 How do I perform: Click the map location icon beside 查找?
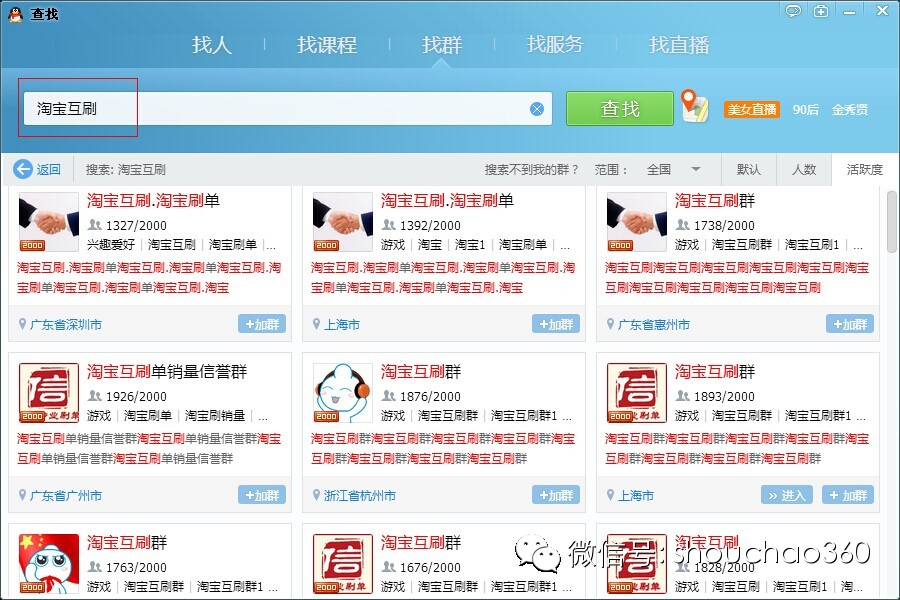(695, 106)
